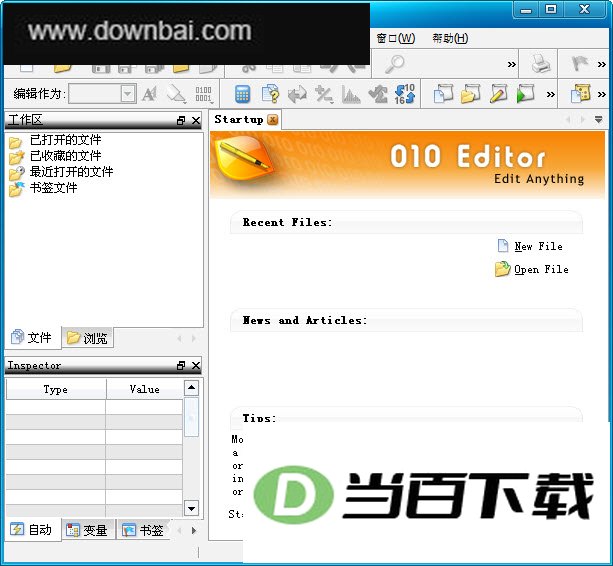Click the gray bookmark flag icon
The height and width of the screenshot is (566, 613).
pyautogui.click(x=579, y=64)
